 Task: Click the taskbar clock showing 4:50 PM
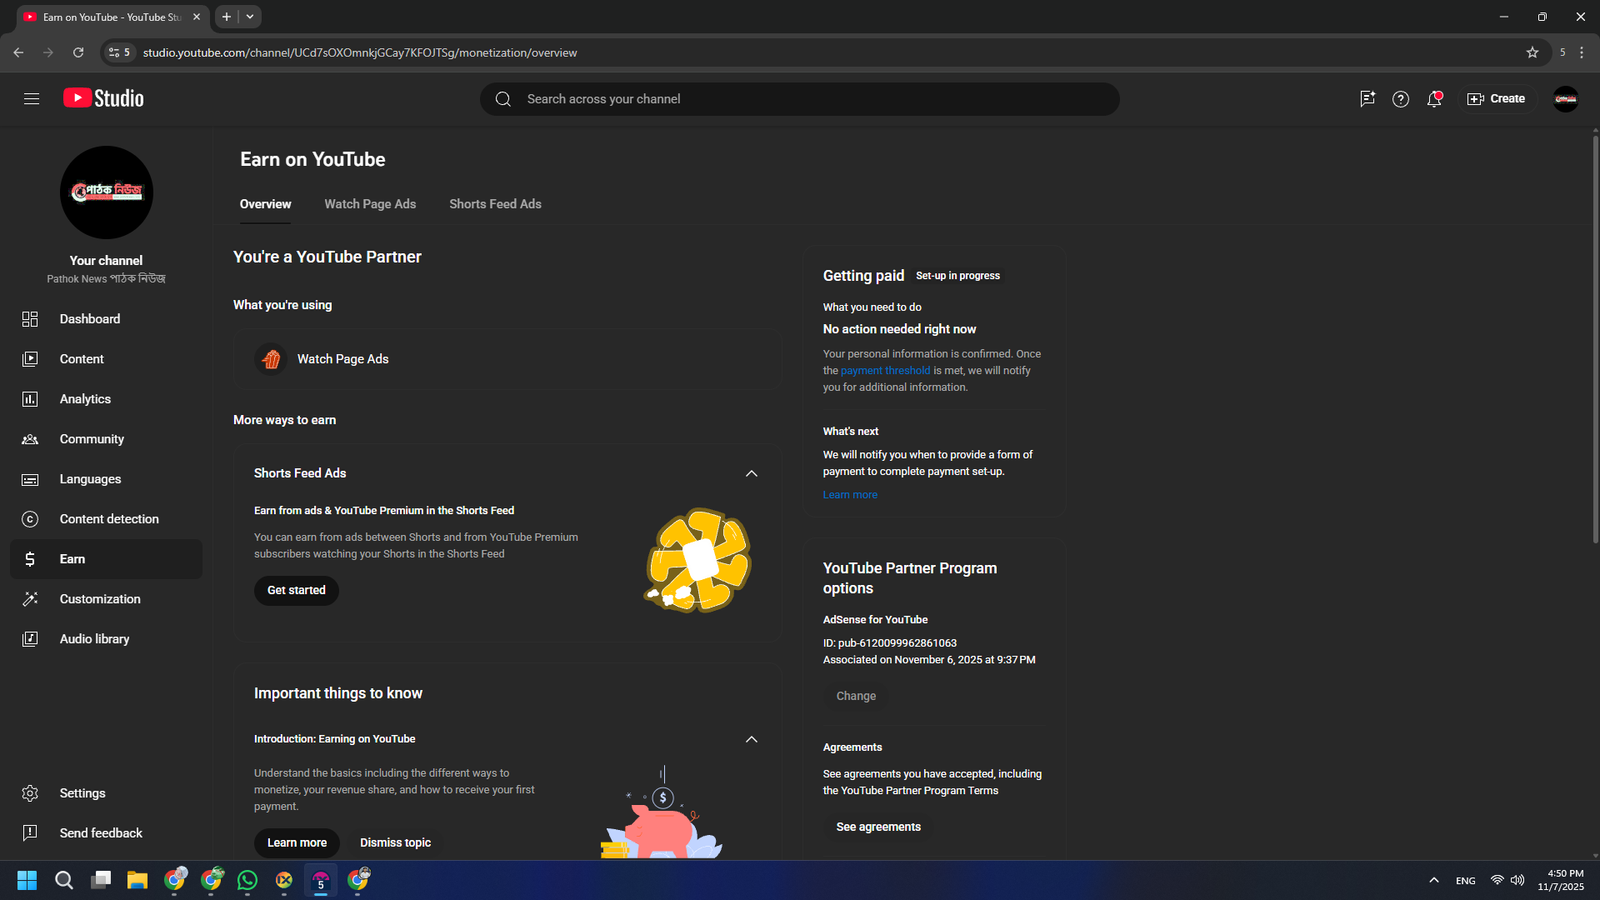(1561, 880)
